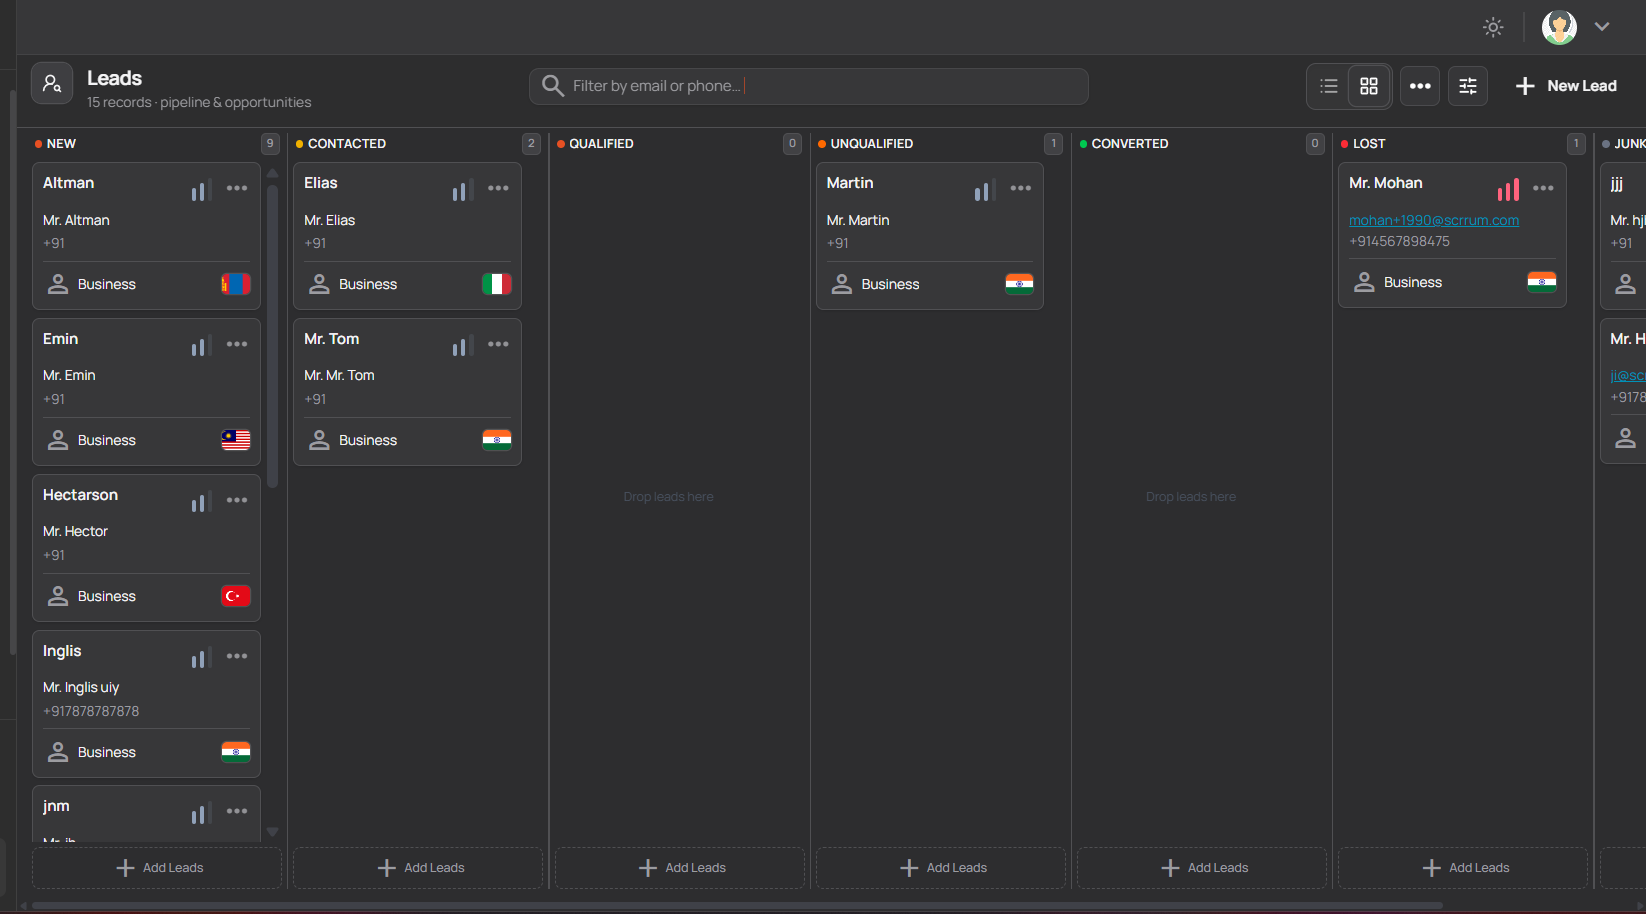Viewport: 1646px width, 914px height.
Task: Click the person icon on Altman card
Action: [58, 284]
